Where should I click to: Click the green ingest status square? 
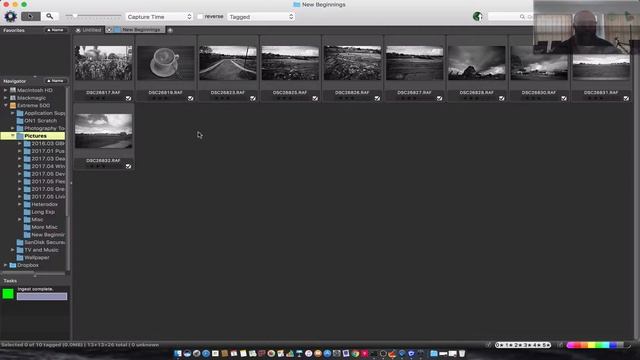(8, 293)
